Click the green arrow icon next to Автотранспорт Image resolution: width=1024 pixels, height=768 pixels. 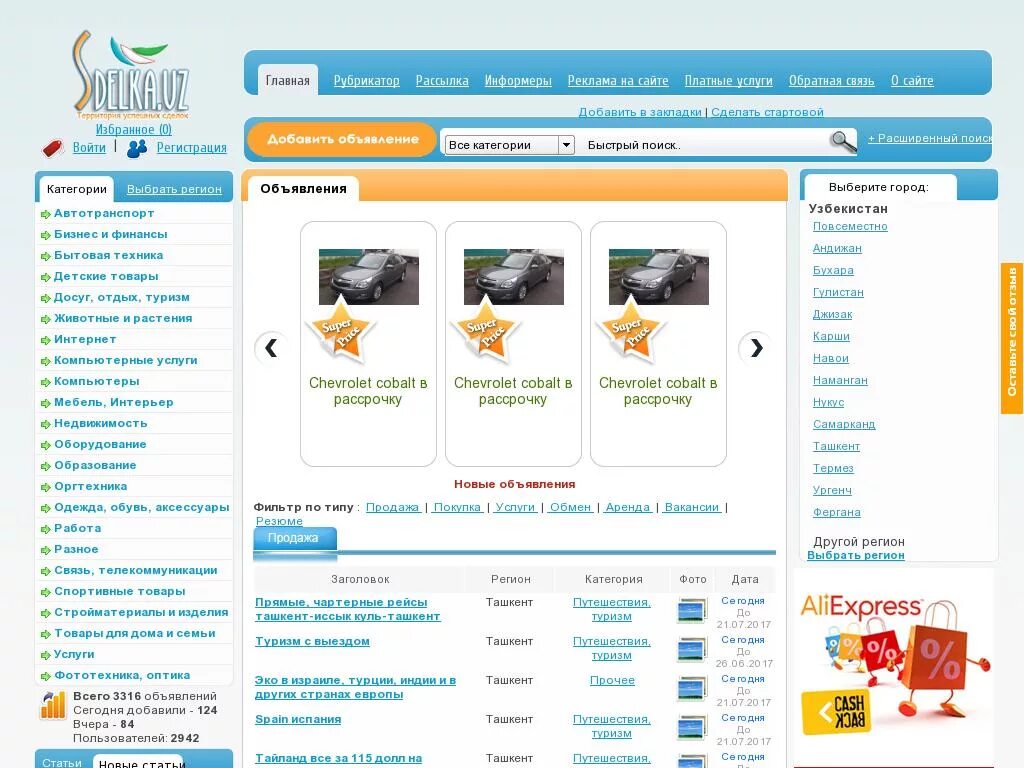click(x=46, y=214)
